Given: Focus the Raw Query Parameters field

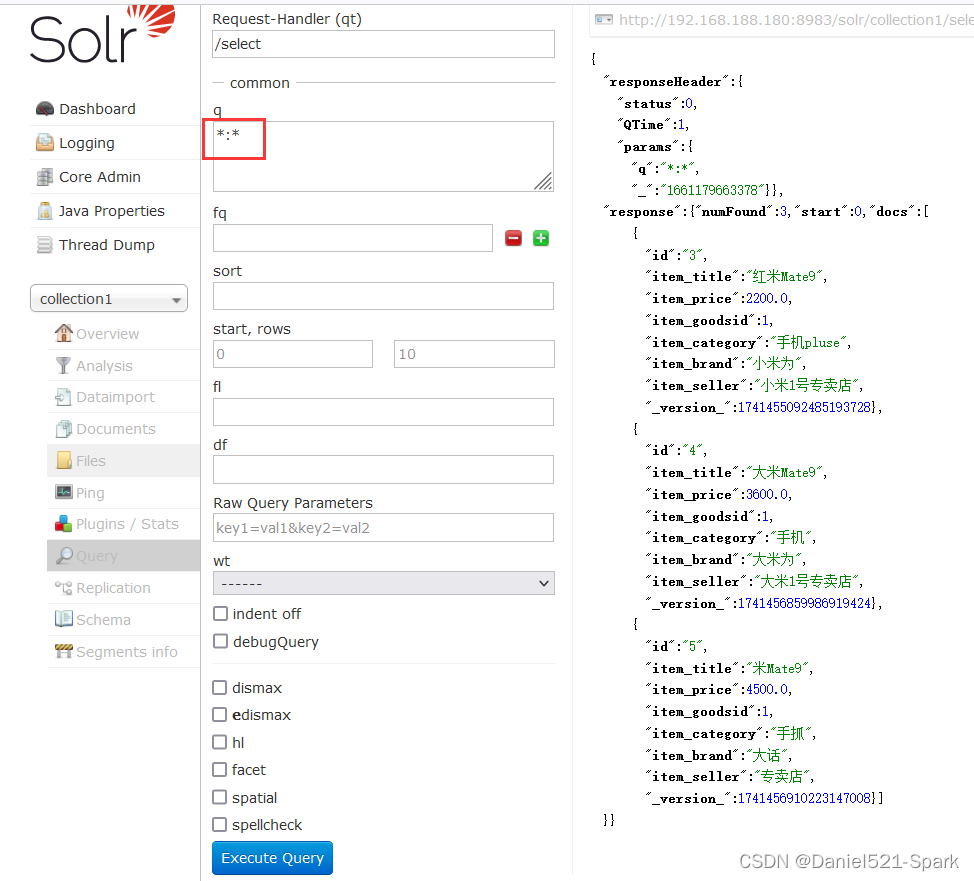Looking at the screenshot, I should click(383, 528).
